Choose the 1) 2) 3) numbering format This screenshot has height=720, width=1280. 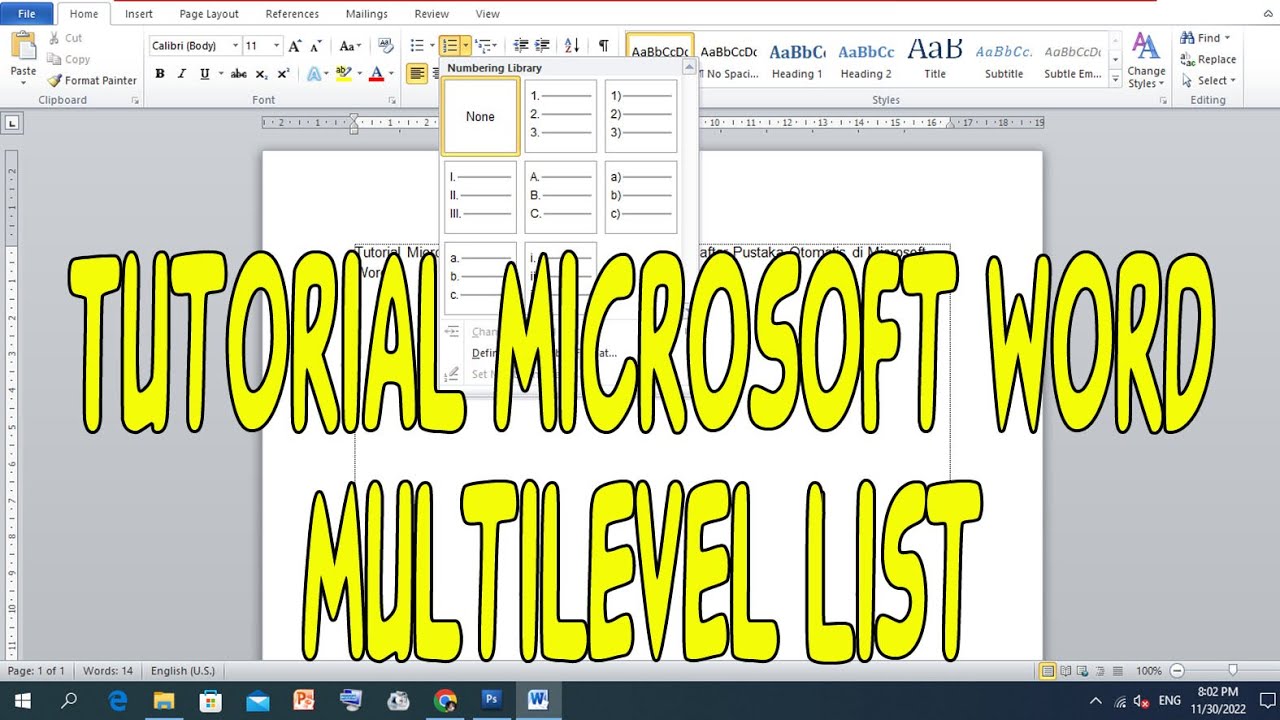[641, 116]
